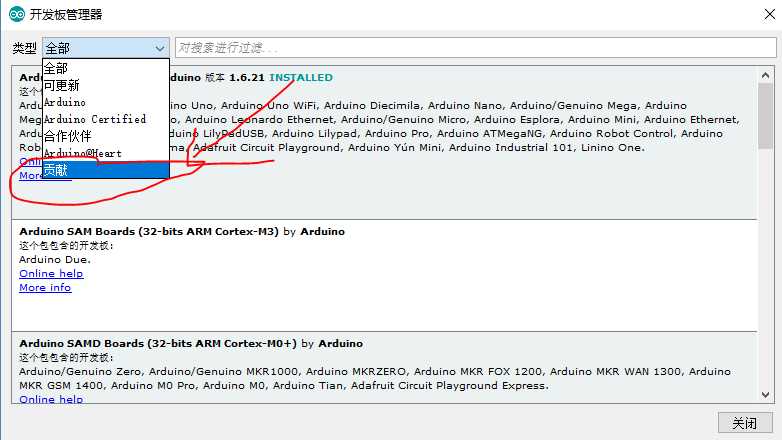782x440 pixels.
Task: Click the 关闭 close button
Action: pyautogui.click(x=745, y=423)
